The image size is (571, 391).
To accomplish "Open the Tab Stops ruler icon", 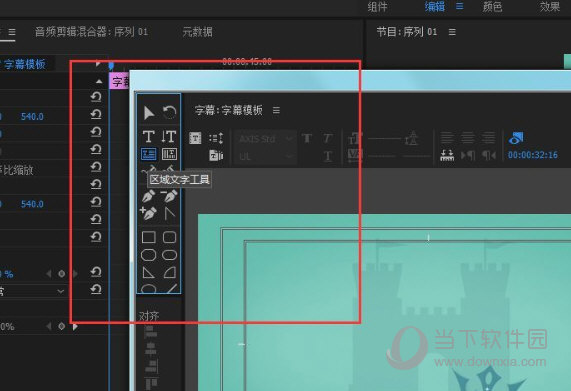I will tap(447, 155).
